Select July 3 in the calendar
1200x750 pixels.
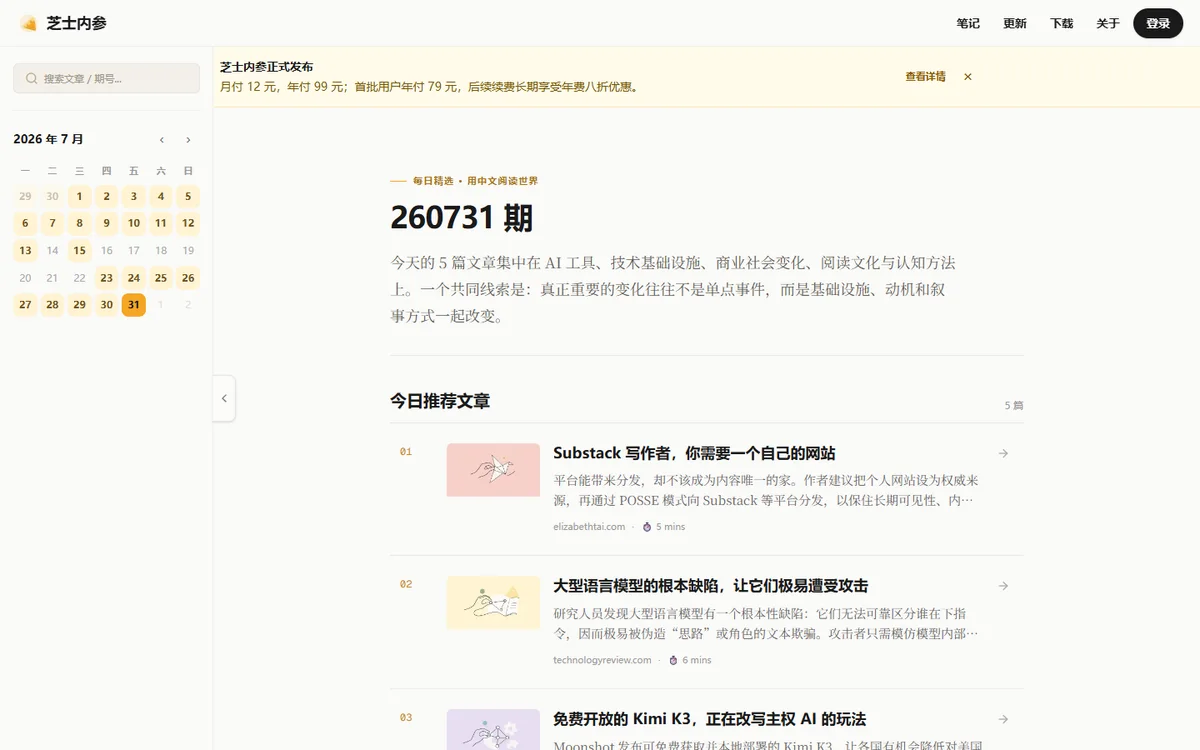(134, 196)
